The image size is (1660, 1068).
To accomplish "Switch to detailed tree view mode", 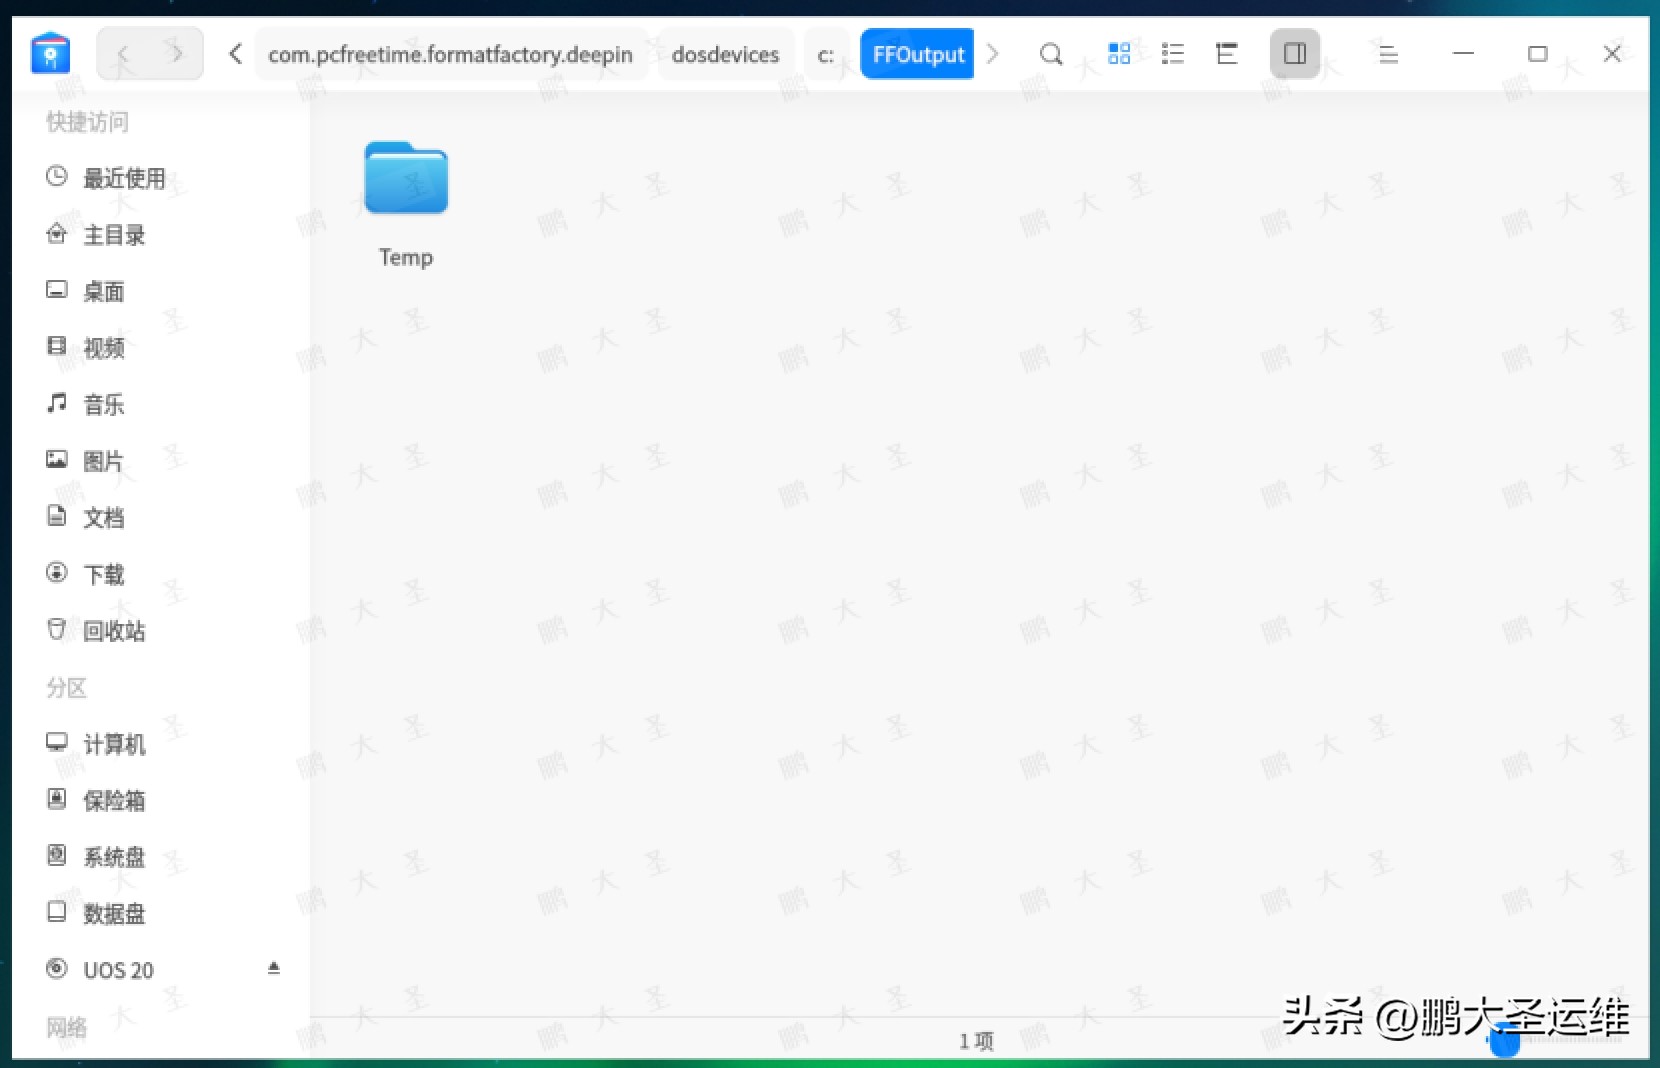I will 1227,54.
